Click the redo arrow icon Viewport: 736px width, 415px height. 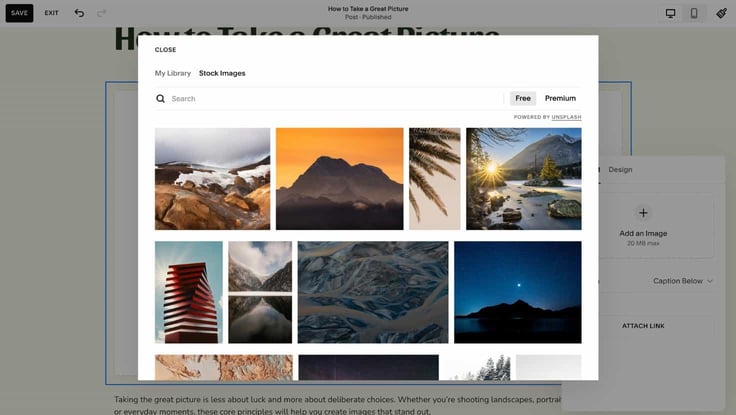click(x=101, y=13)
